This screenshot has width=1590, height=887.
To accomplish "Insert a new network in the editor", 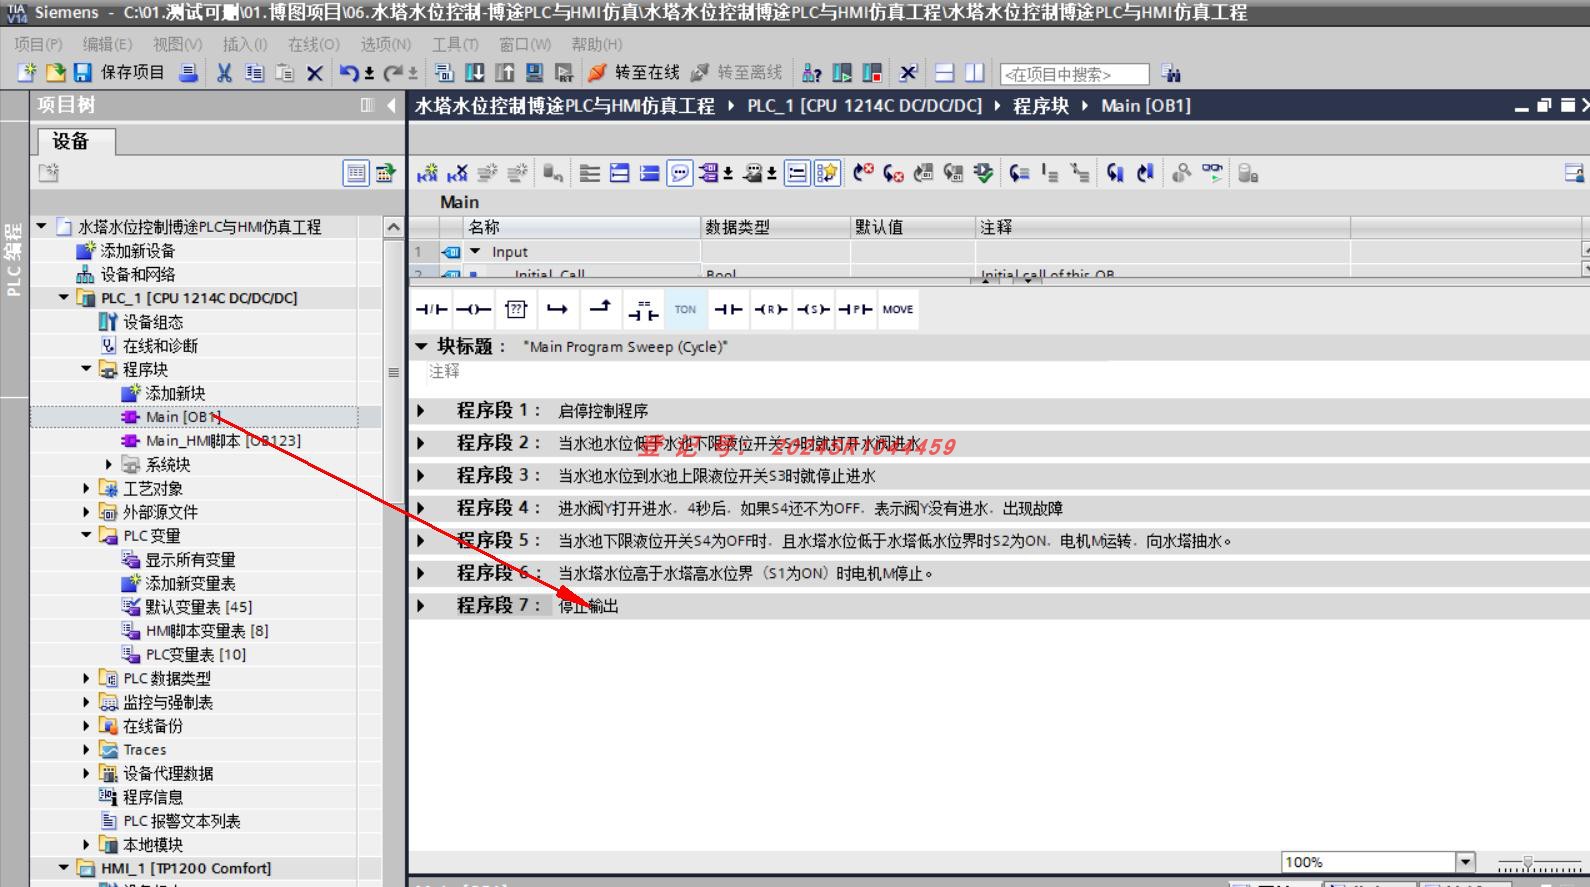I will (x=427, y=173).
